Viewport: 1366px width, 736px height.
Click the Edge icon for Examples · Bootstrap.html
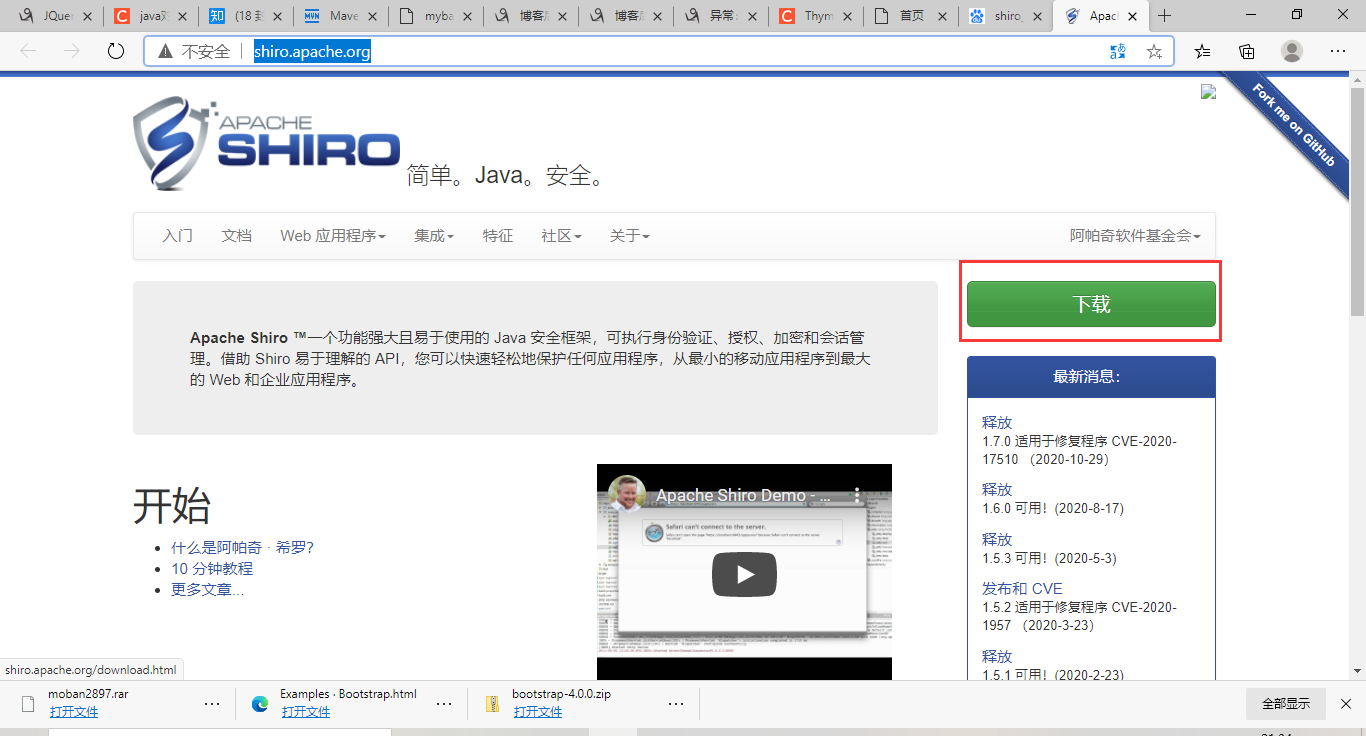(x=260, y=703)
